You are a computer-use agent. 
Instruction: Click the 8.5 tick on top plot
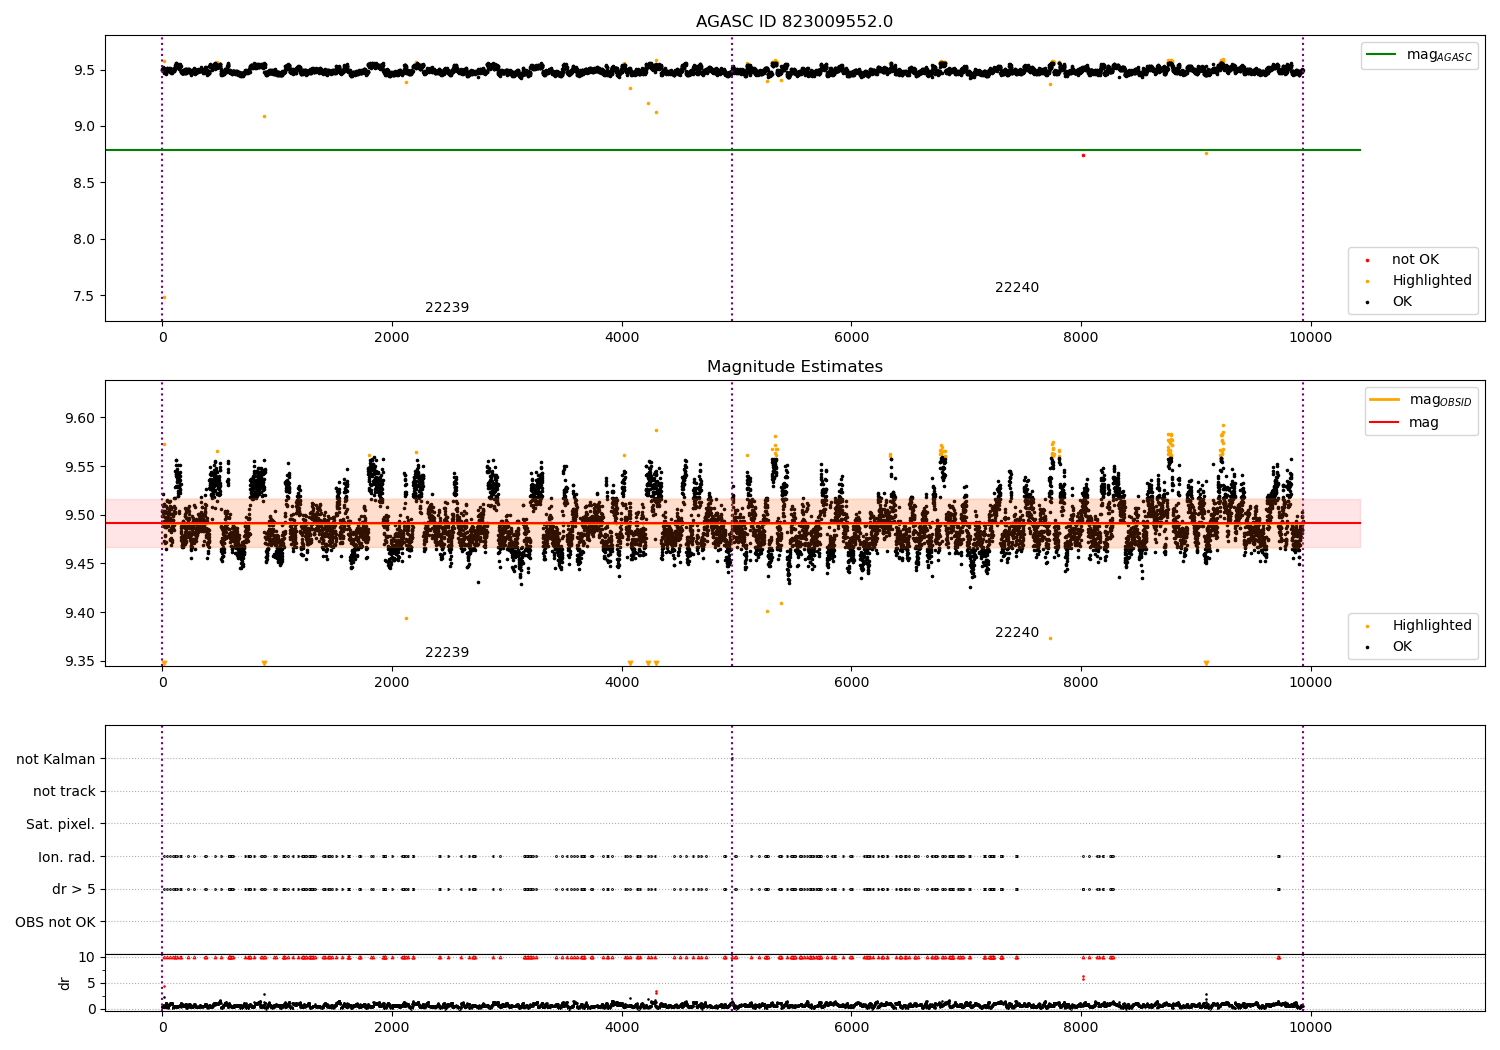[84, 183]
